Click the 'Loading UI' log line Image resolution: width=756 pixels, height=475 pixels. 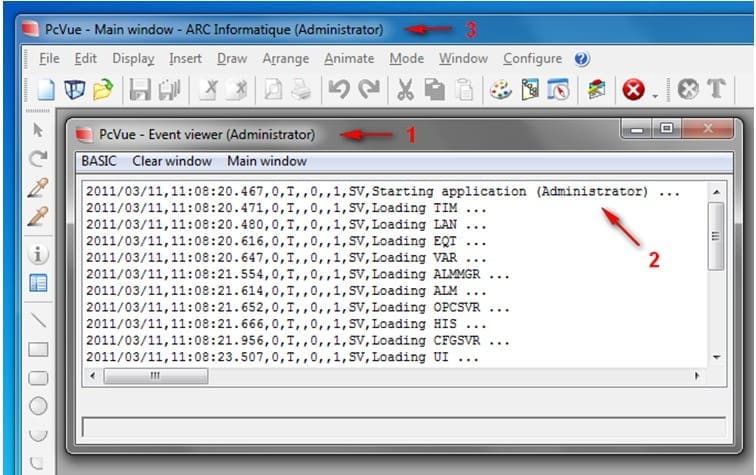(283, 357)
